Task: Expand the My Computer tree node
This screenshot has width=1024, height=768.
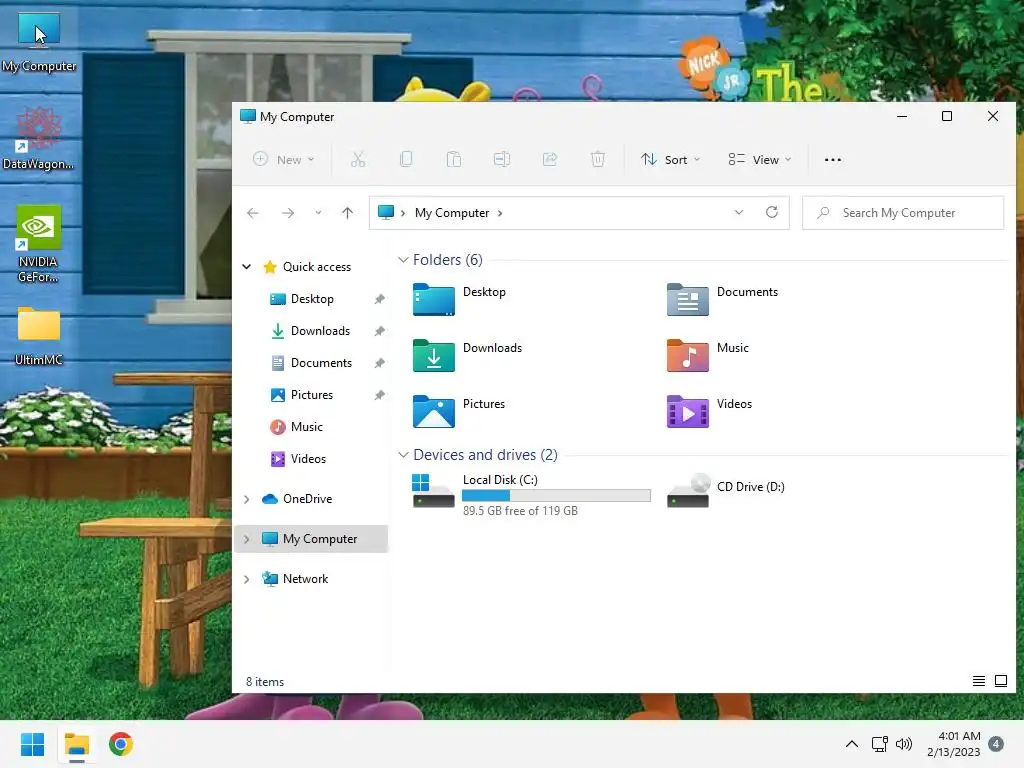Action: (247, 539)
